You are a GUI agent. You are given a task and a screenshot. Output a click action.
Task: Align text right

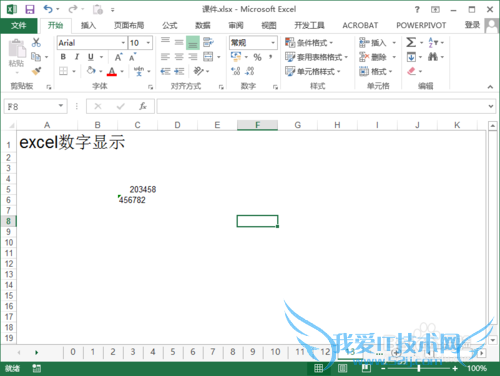[x=193, y=57]
